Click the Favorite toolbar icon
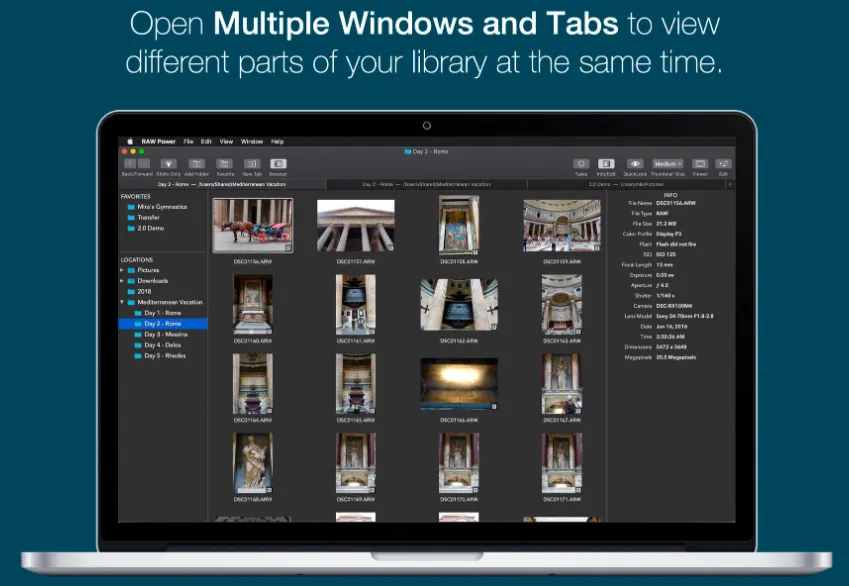The height and width of the screenshot is (586, 849). pyautogui.click(x=225, y=164)
